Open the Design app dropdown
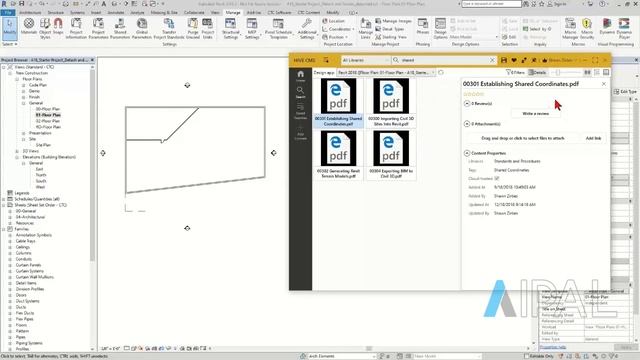 386,72
